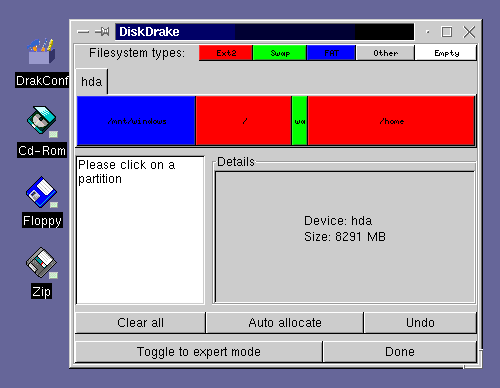Viewport: 500px width, 388px height.
Task: Select the hda disk tab
Action: (x=92, y=82)
